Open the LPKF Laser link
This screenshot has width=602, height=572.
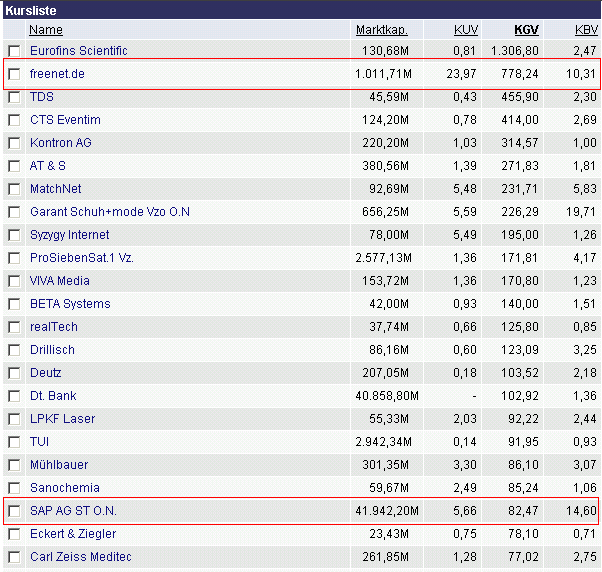62,419
